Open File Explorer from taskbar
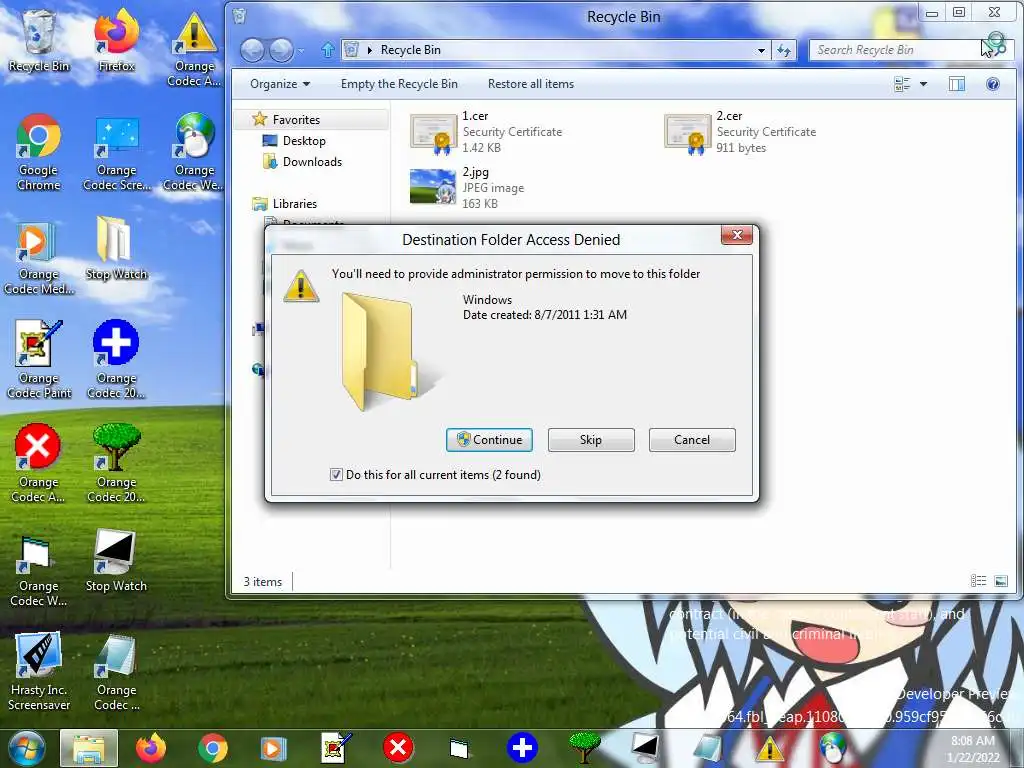1024x768 pixels. point(89,748)
